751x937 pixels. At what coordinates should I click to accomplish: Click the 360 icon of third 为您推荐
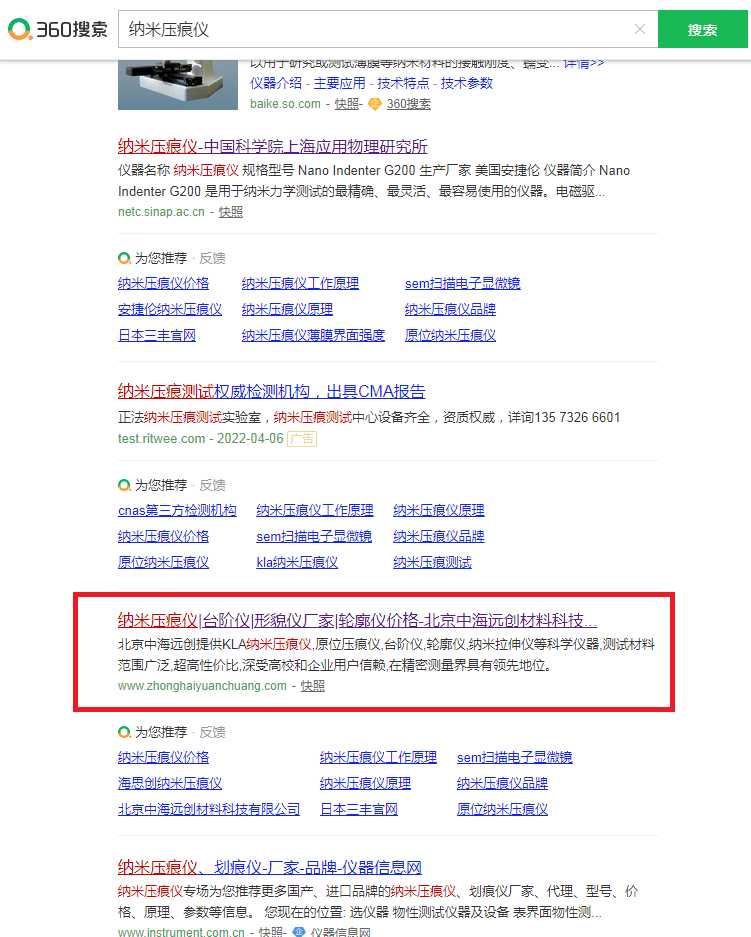tap(124, 732)
